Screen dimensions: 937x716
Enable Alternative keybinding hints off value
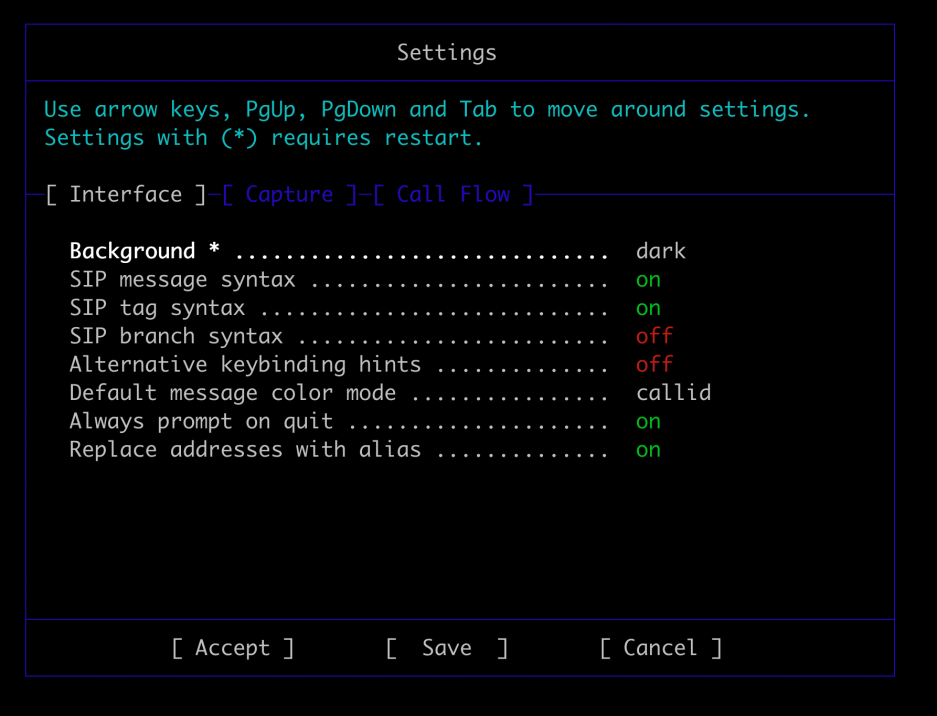tap(654, 364)
